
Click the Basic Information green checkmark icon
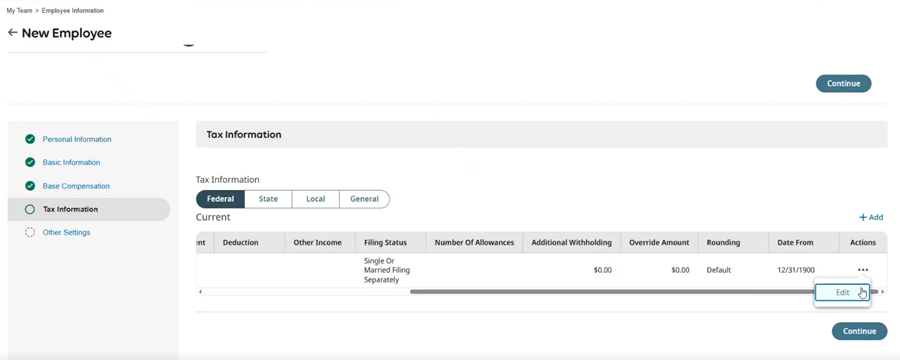point(30,162)
